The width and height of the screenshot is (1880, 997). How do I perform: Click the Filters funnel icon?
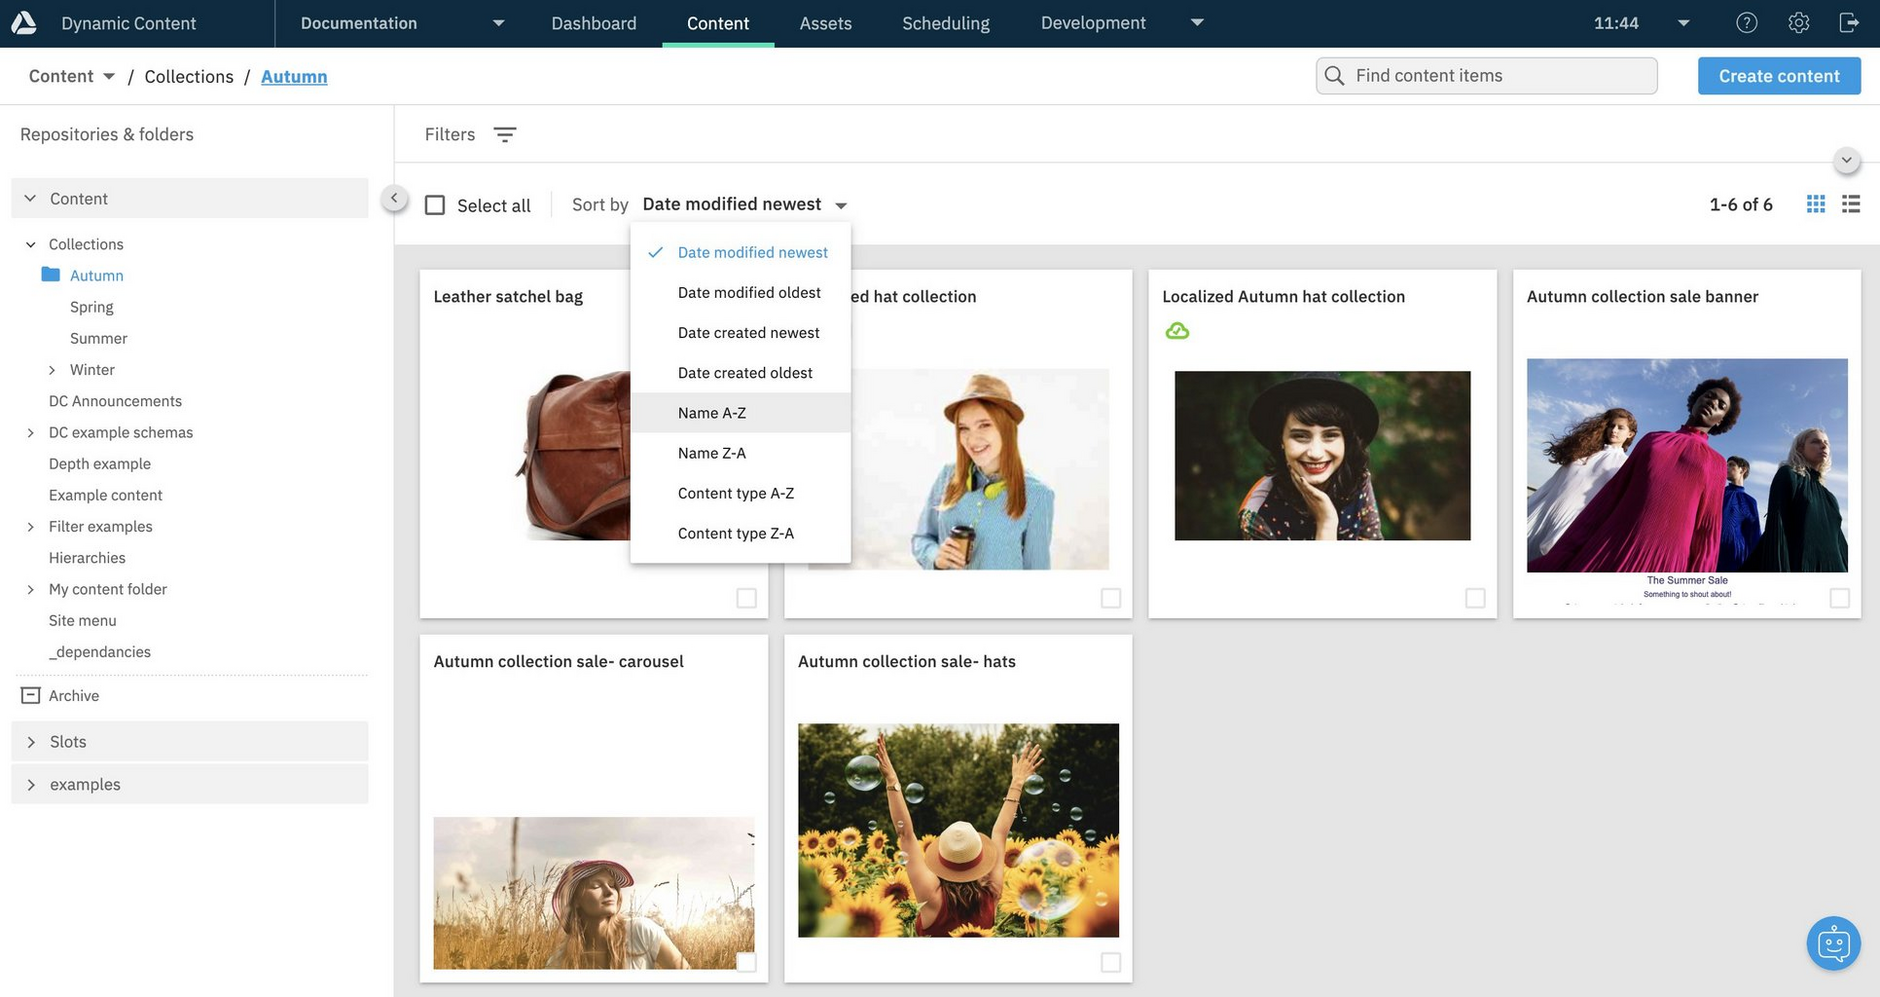tap(505, 134)
